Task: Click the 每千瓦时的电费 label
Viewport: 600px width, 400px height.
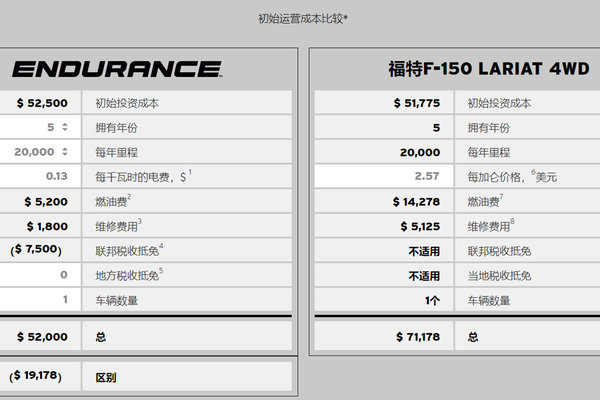Action: pos(140,177)
